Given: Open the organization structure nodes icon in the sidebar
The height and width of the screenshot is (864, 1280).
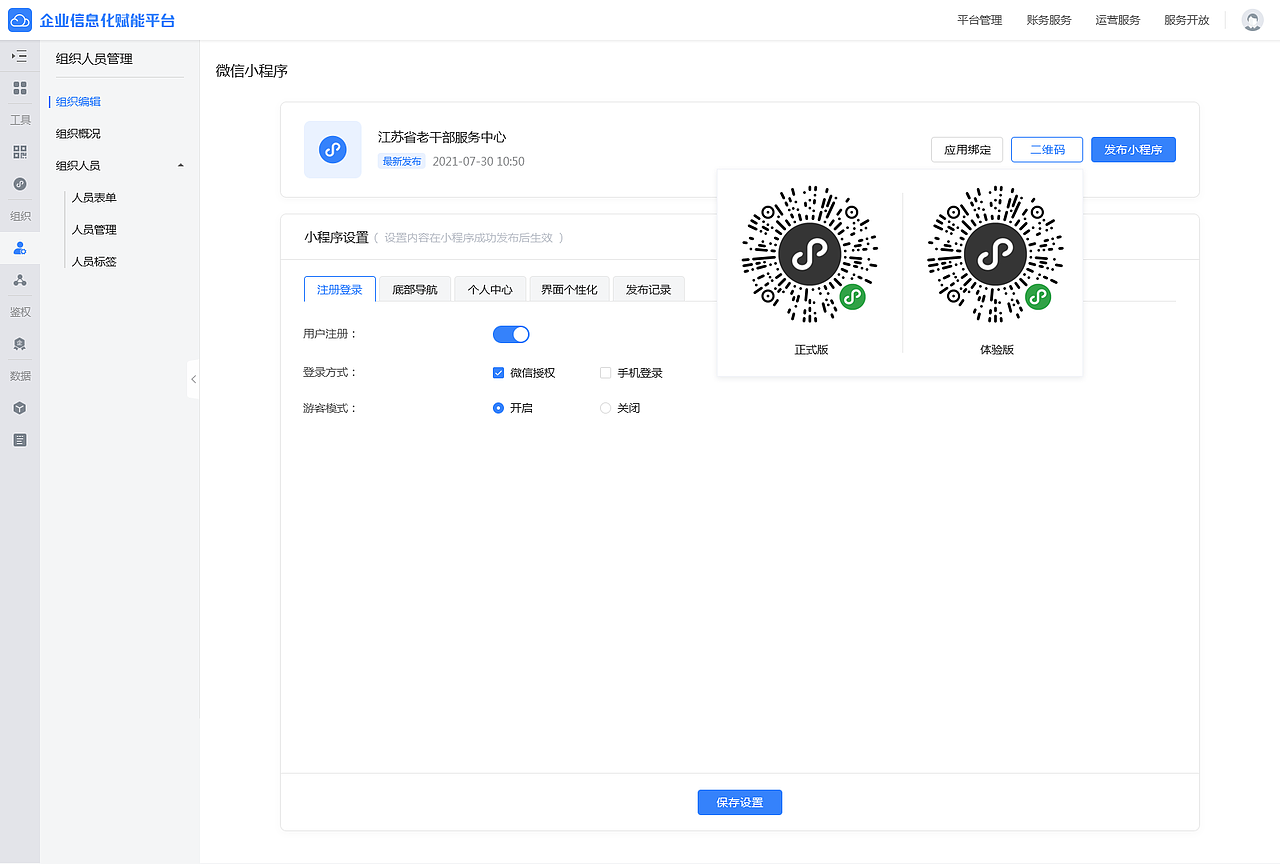Looking at the screenshot, I should tap(20, 280).
